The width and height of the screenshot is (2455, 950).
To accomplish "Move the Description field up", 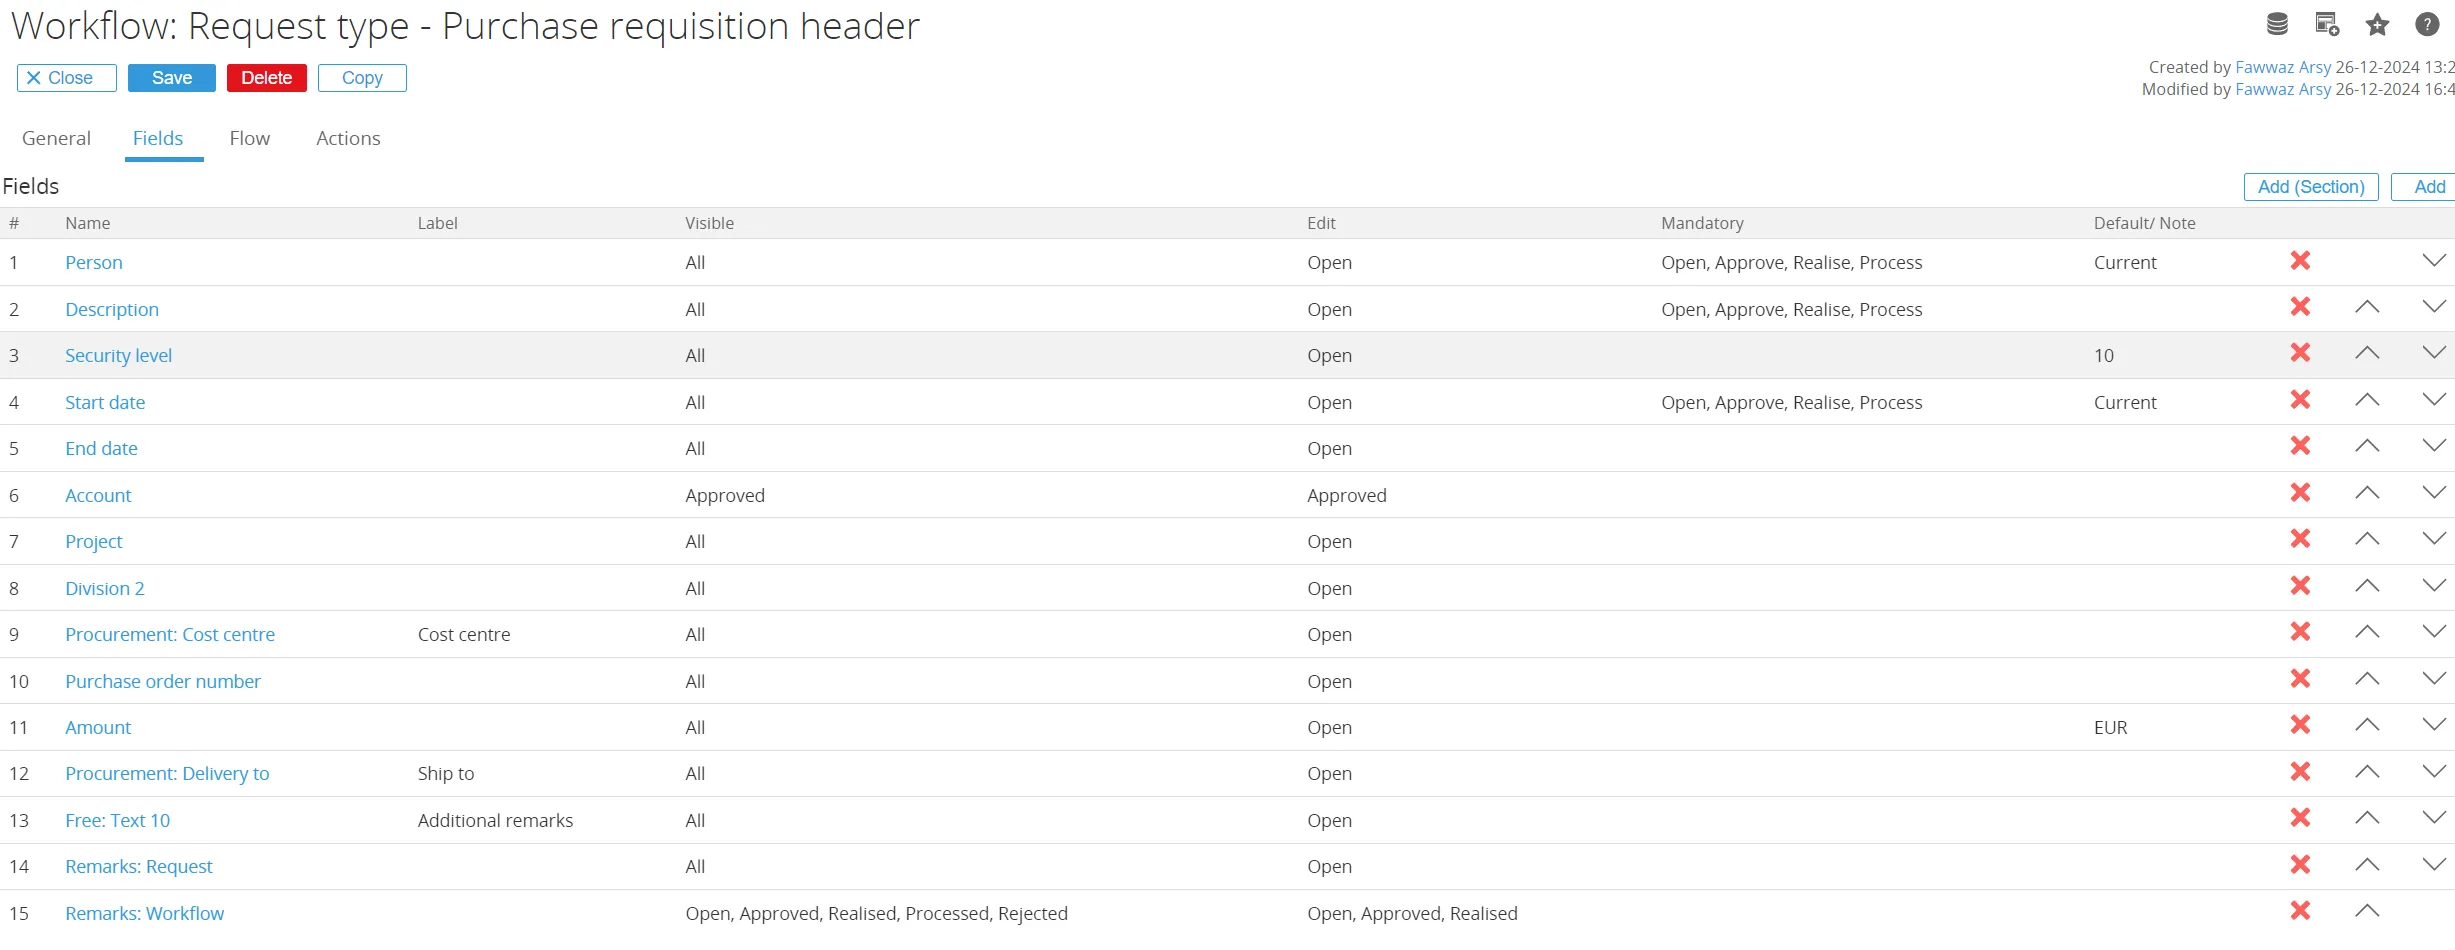I will 2366,307.
